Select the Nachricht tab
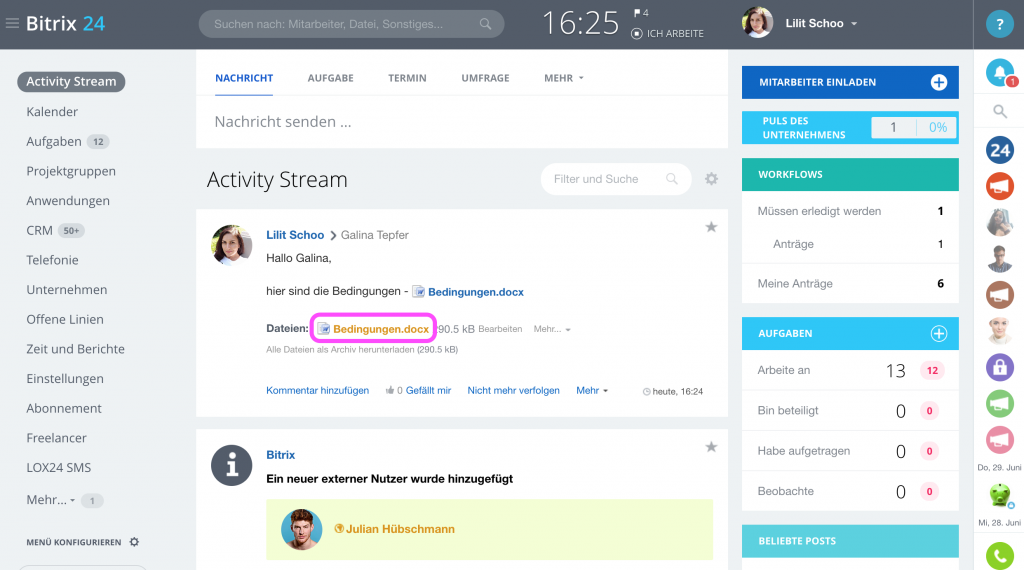 pos(244,78)
